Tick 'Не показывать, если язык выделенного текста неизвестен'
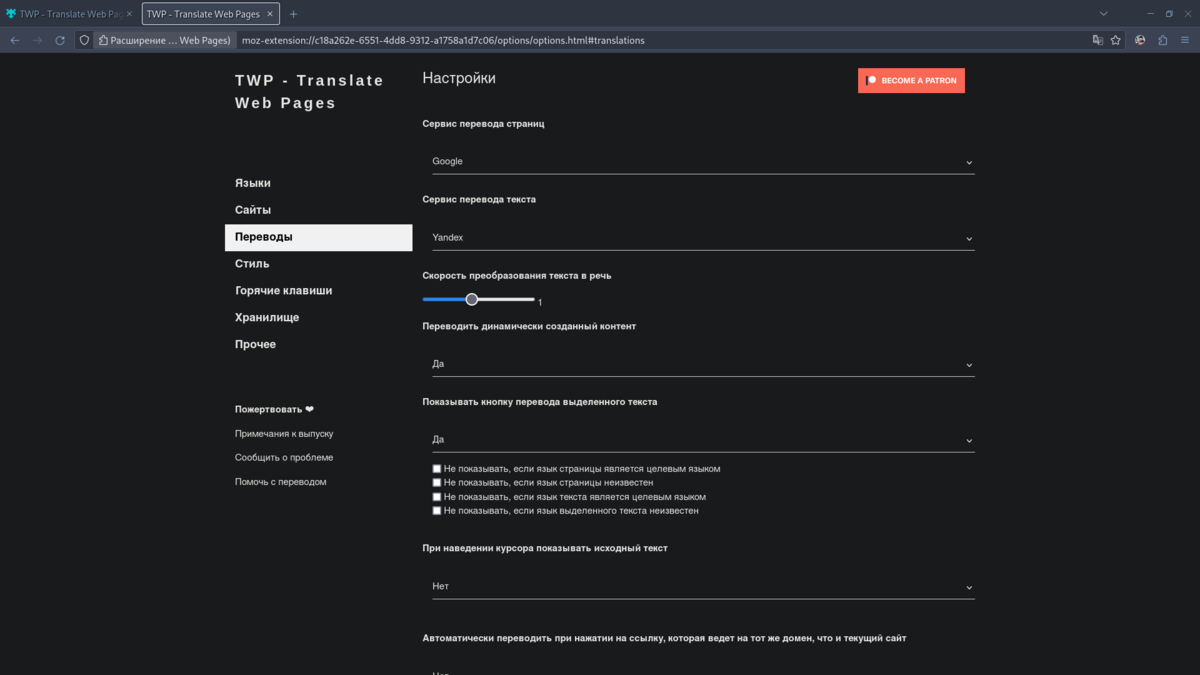The image size is (1200, 675). click(x=437, y=511)
